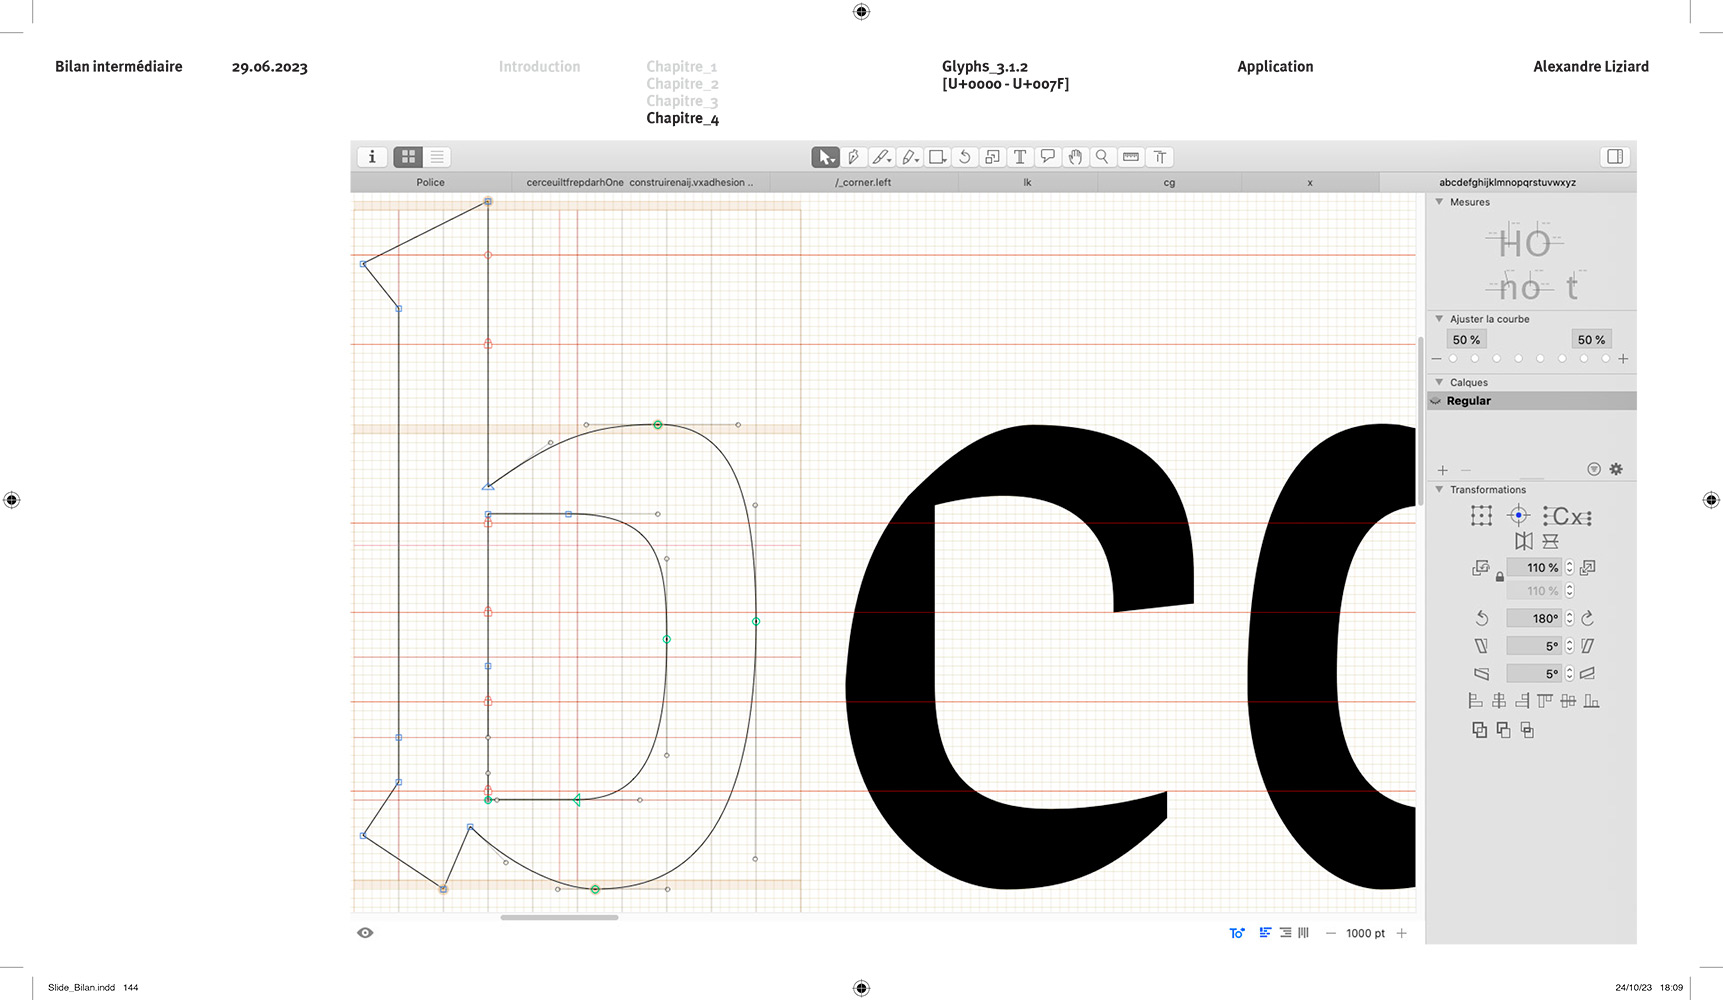Collapse the Ajuster la courbe section

point(1439,319)
